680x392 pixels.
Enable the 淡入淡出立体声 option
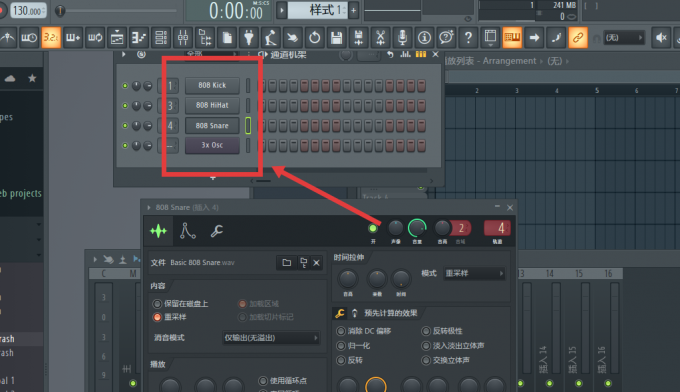coord(453,346)
